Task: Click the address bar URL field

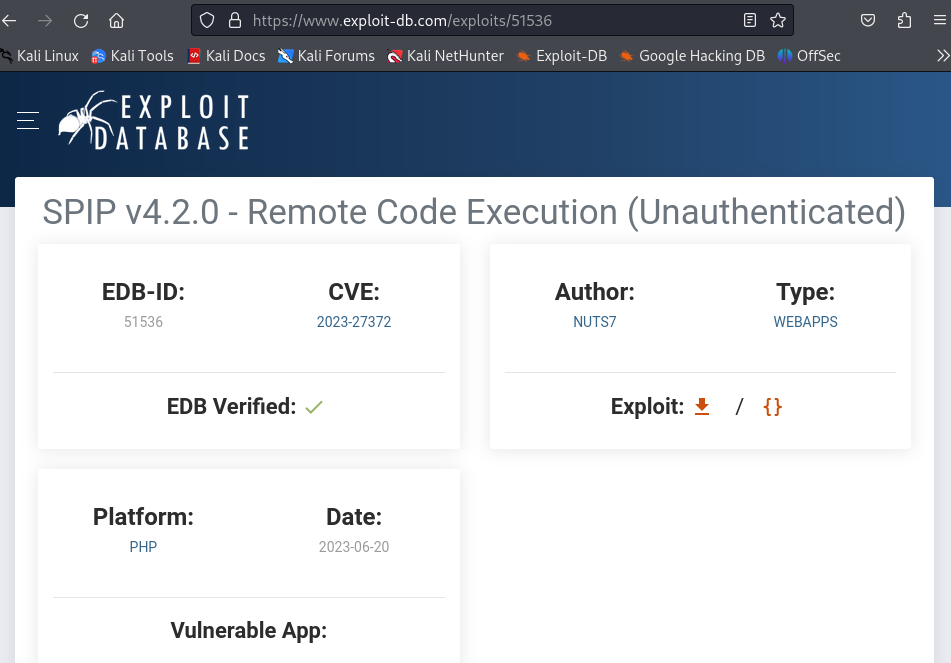Action: pyautogui.click(x=491, y=21)
